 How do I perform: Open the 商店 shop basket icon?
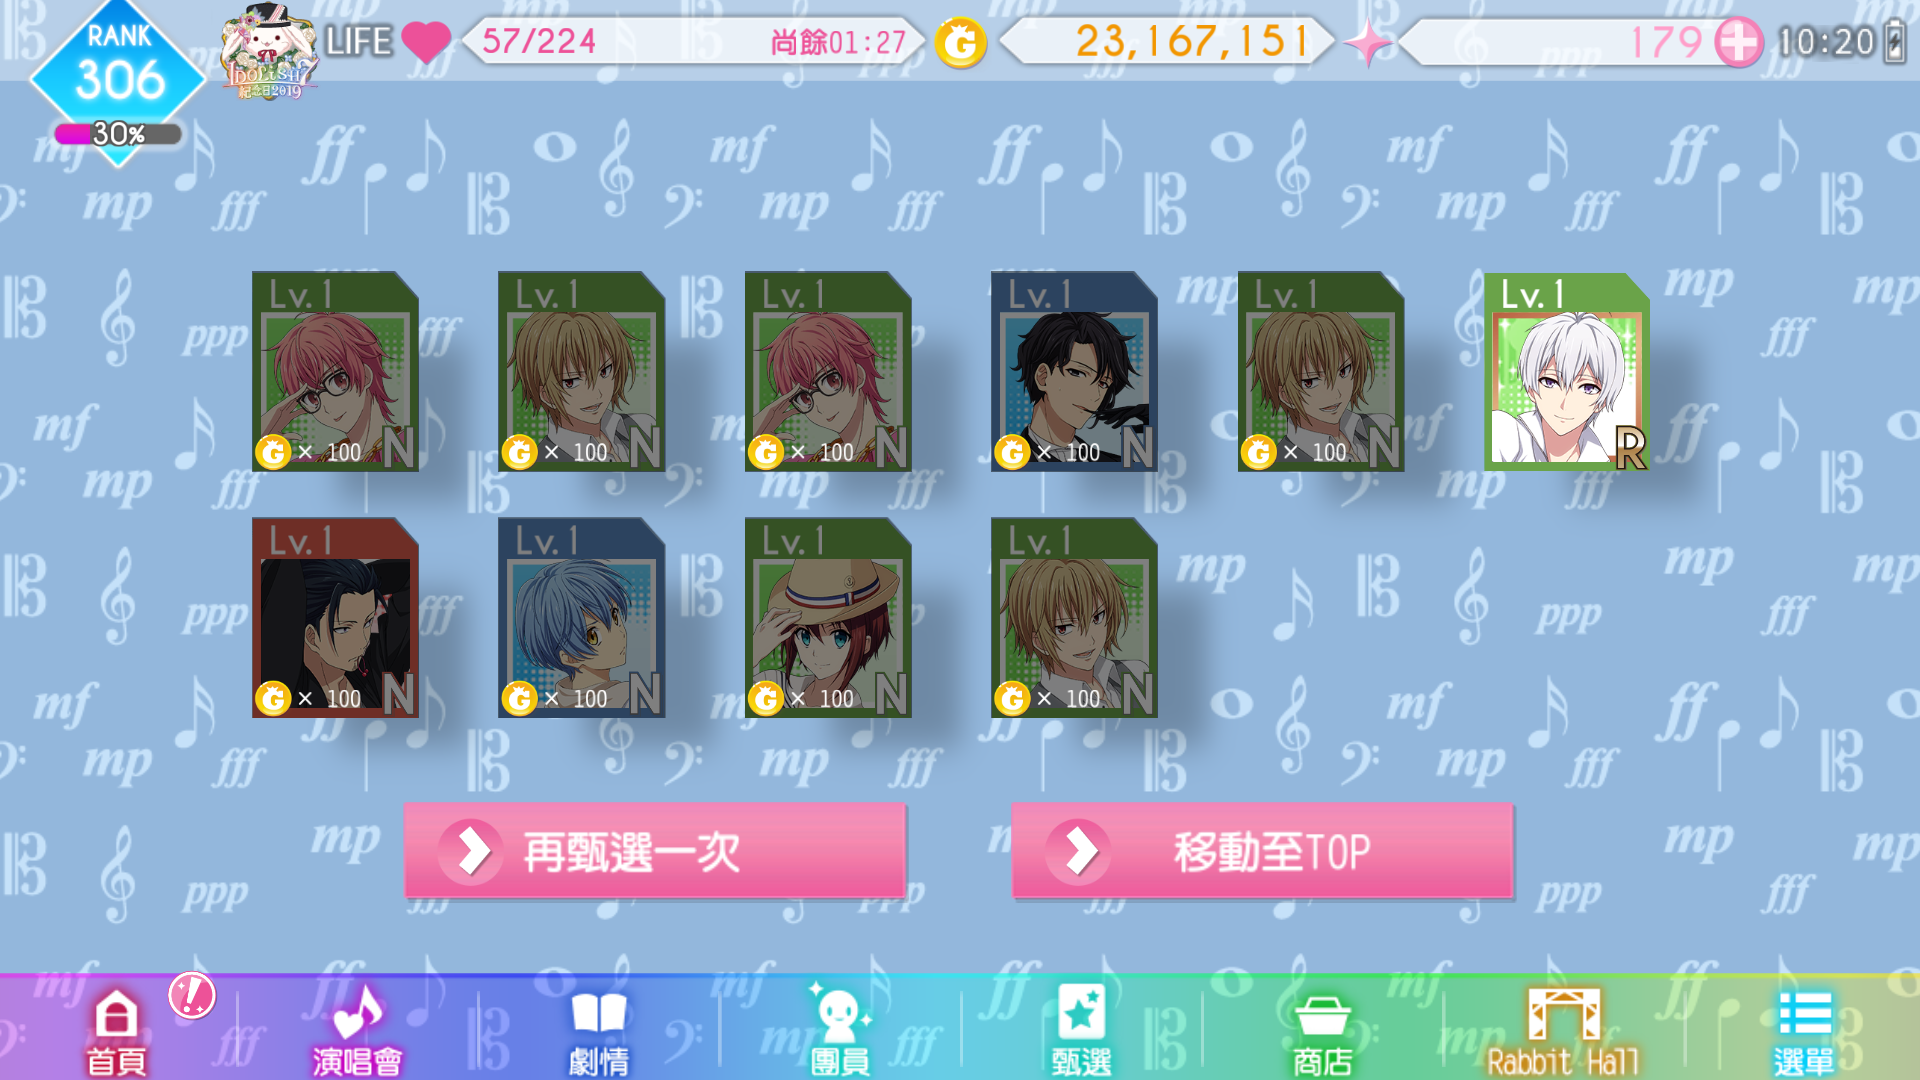pos(1322,1032)
